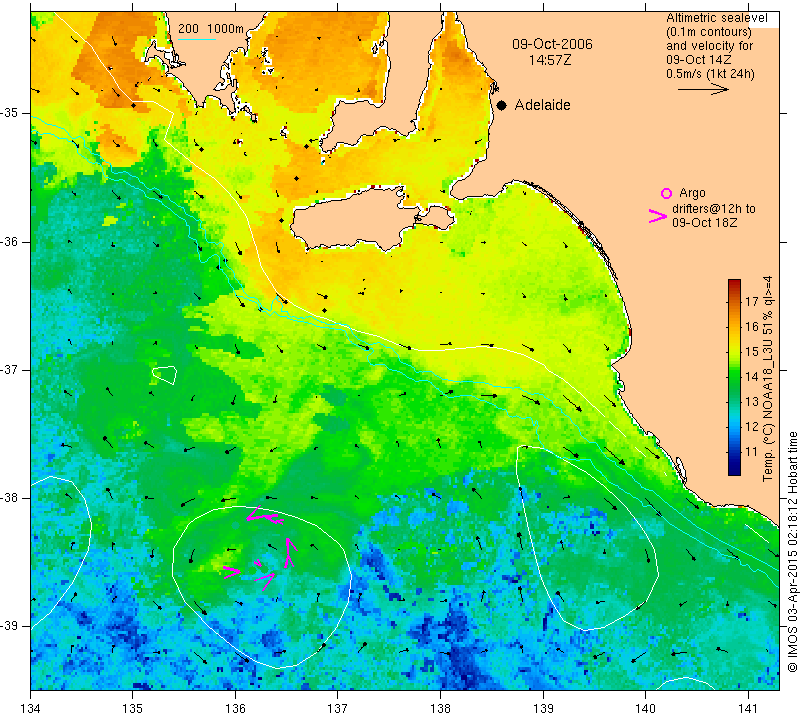Click the latitude axis label -37

tap(9, 369)
